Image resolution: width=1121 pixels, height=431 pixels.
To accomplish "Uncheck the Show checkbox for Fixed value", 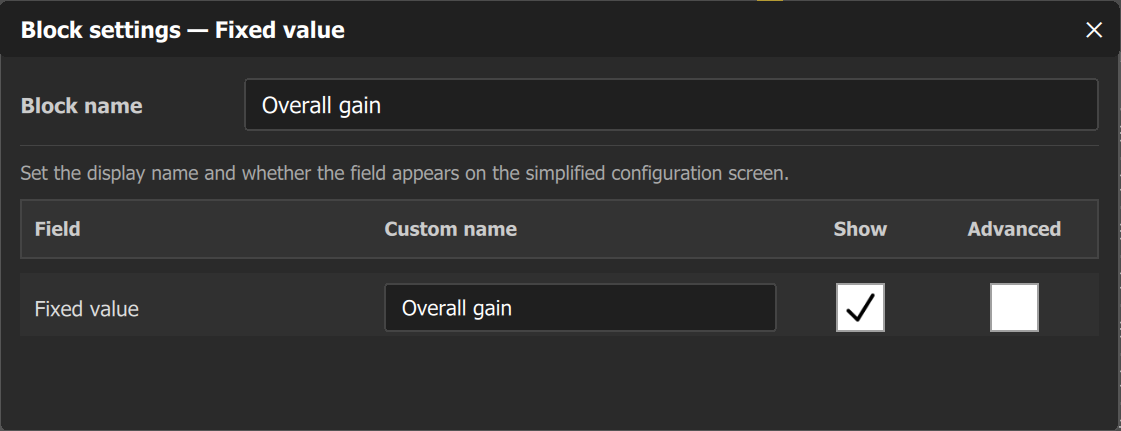I will [860, 308].
